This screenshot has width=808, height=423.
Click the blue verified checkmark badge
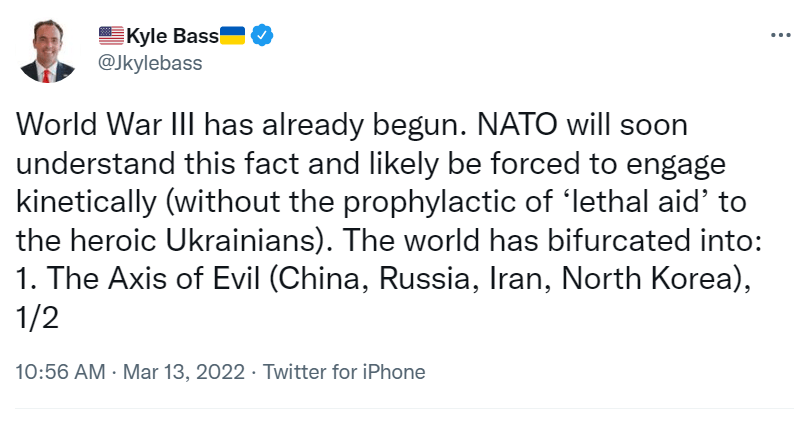pos(262,37)
